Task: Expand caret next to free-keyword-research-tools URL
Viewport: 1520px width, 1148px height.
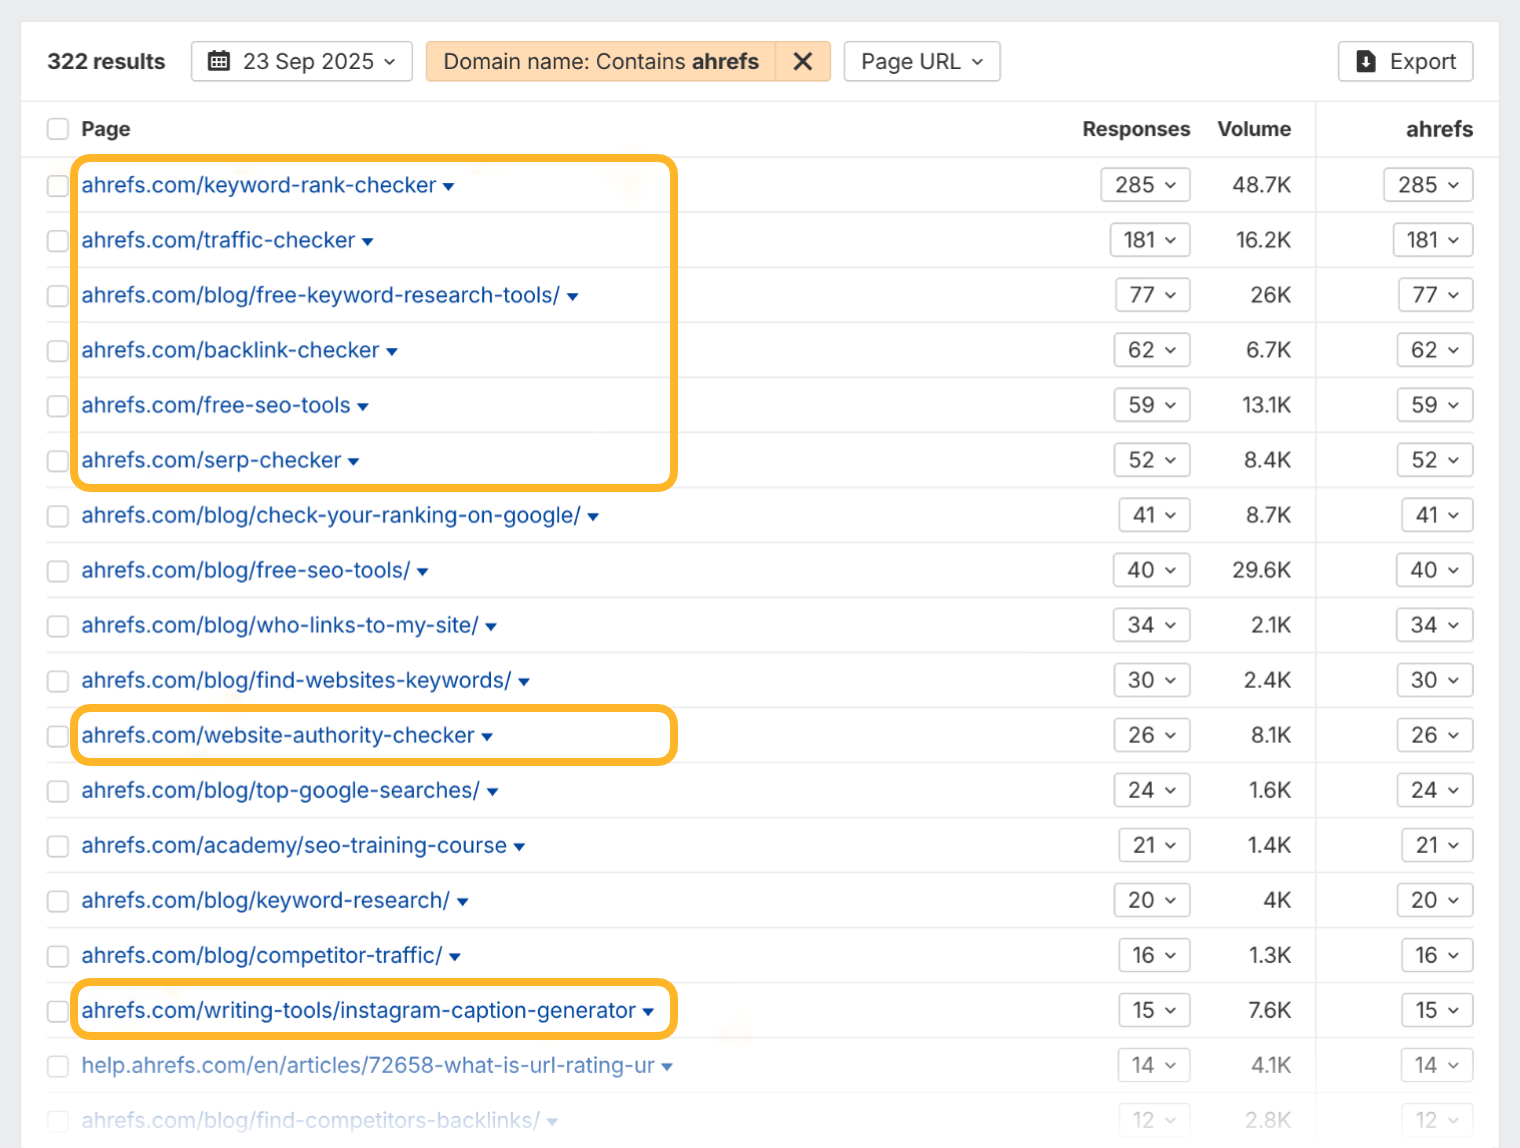Action: click(572, 297)
